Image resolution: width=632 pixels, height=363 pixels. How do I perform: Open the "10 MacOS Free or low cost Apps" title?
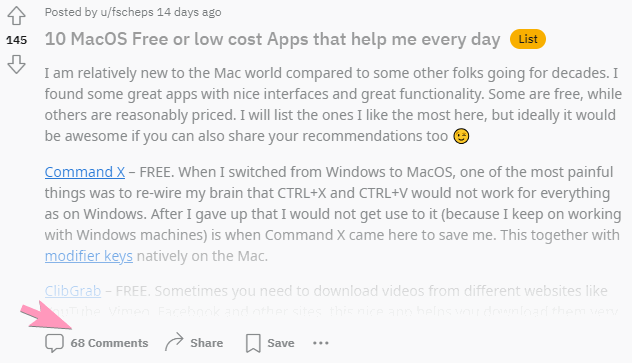(x=272, y=39)
